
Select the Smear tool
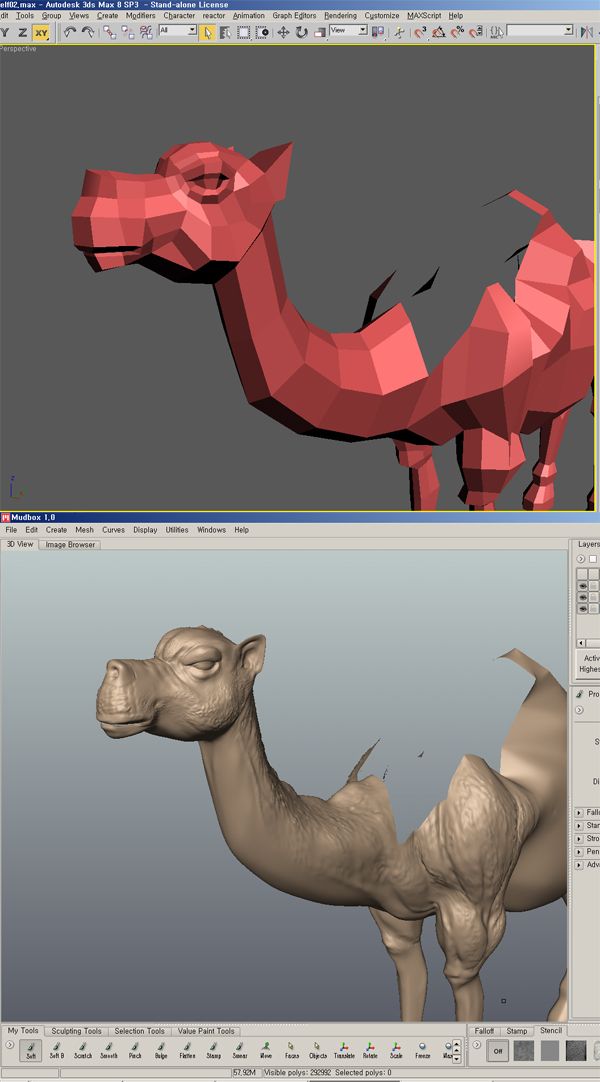(239, 1050)
